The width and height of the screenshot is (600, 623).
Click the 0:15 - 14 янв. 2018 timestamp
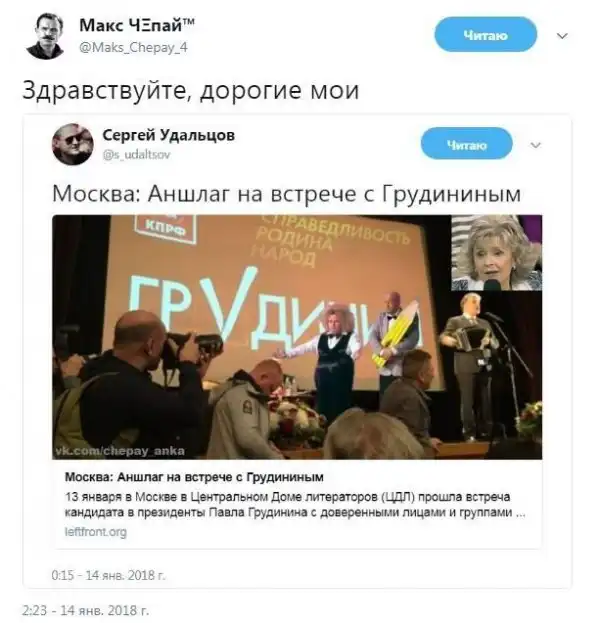click(108, 575)
